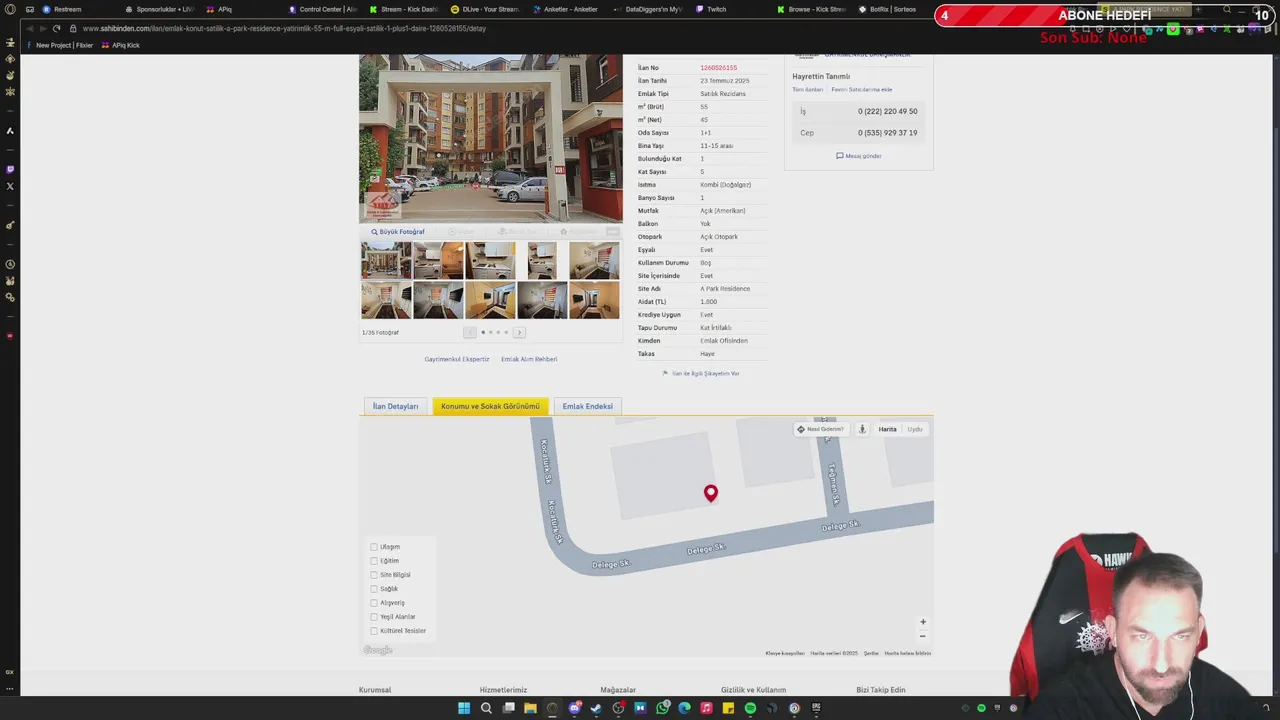Click İlan ile İlgili Şikayetim Var
The width and height of the screenshot is (1280, 720).
(x=701, y=373)
